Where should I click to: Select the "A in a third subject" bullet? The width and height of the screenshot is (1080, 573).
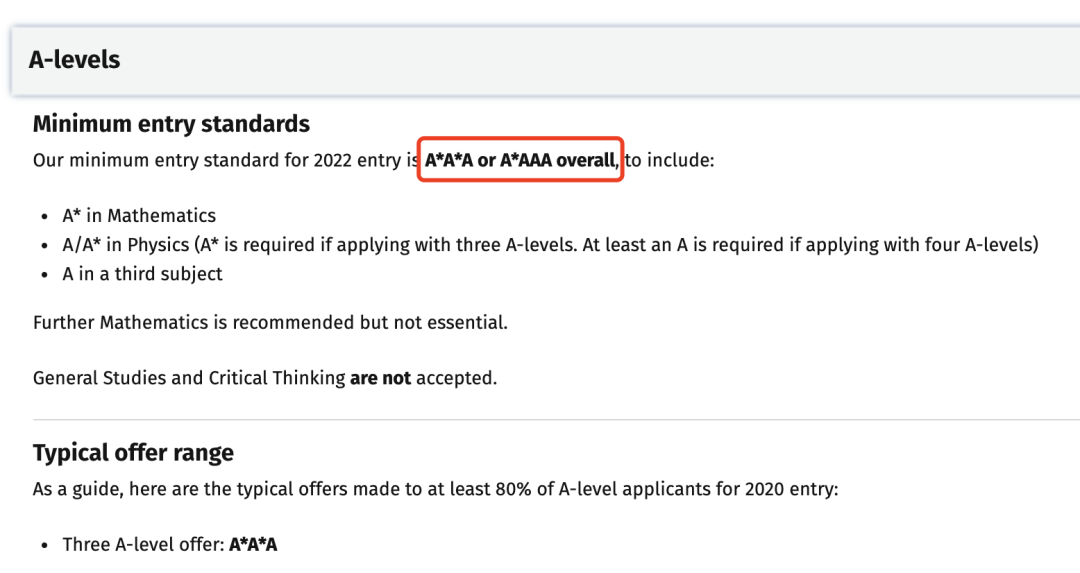point(143,274)
